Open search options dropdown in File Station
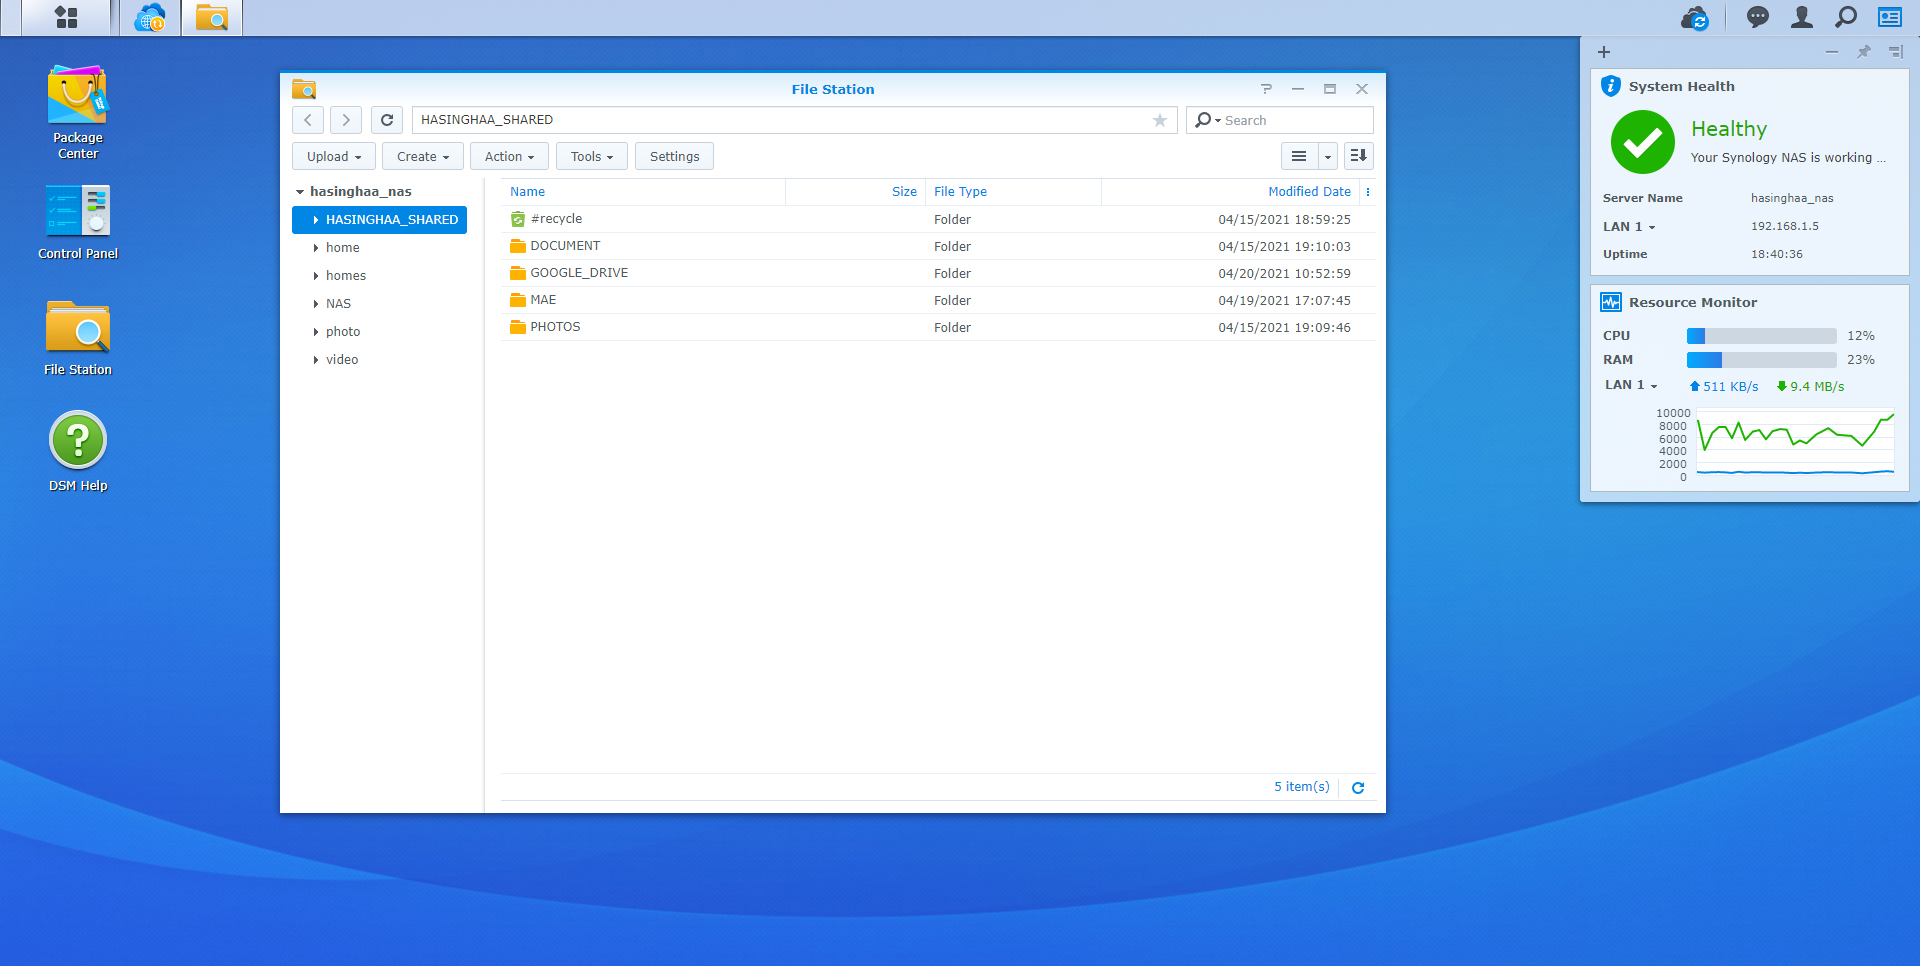Screen dimensions: 1920x966 coord(1208,120)
